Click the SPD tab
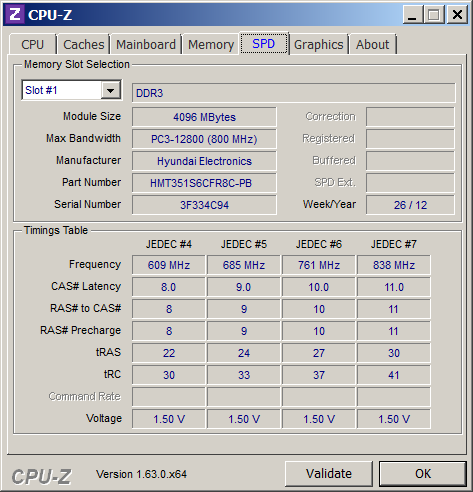The image size is (473, 492). [x=264, y=43]
